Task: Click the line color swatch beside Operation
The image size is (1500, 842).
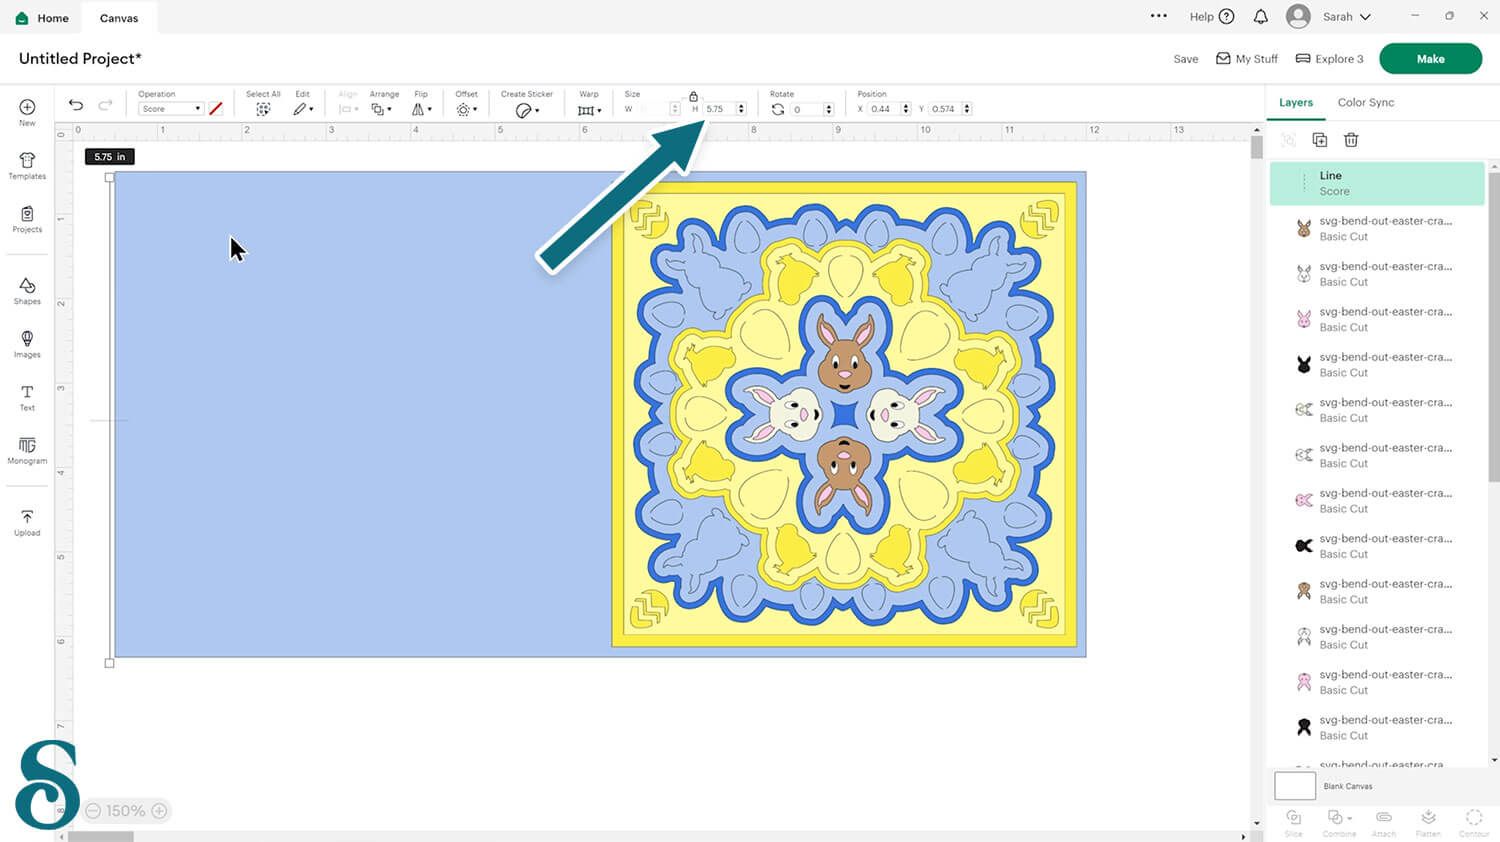Action: pos(215,109)
